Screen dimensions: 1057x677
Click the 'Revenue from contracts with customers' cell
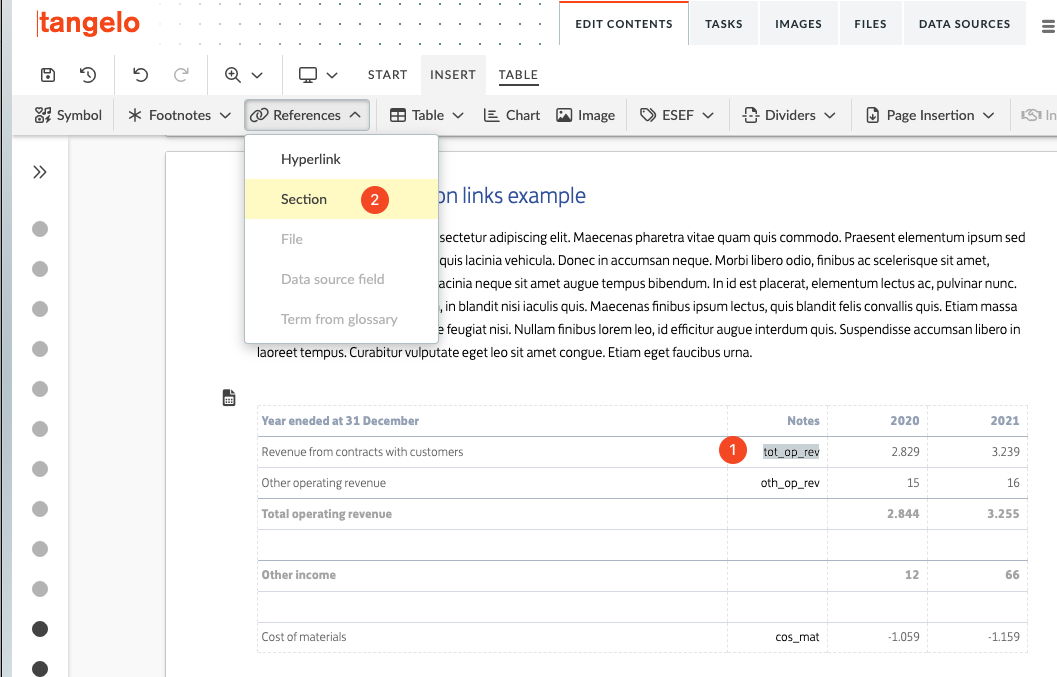pyautogui.click(x=492, y=452)
